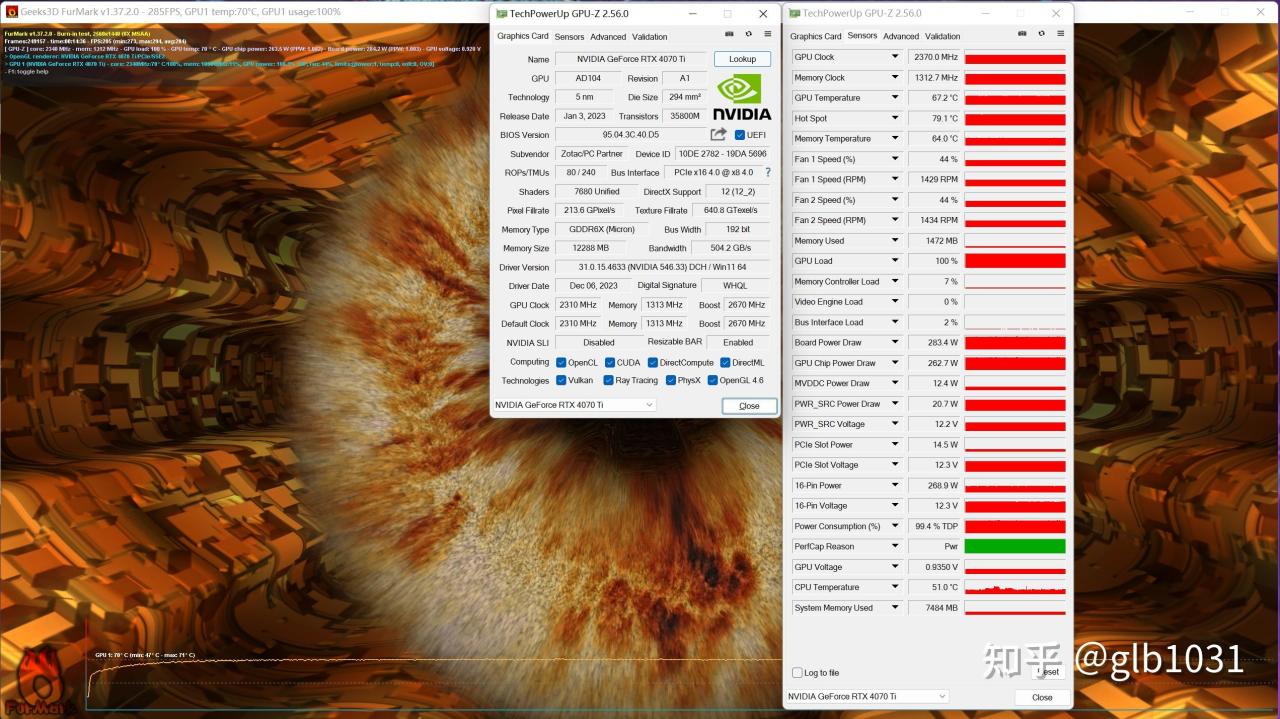This screenshot has width=1280, height=719.
Task: Click the Board Power Draw value 283.4 W
Action: click(934, 342)
